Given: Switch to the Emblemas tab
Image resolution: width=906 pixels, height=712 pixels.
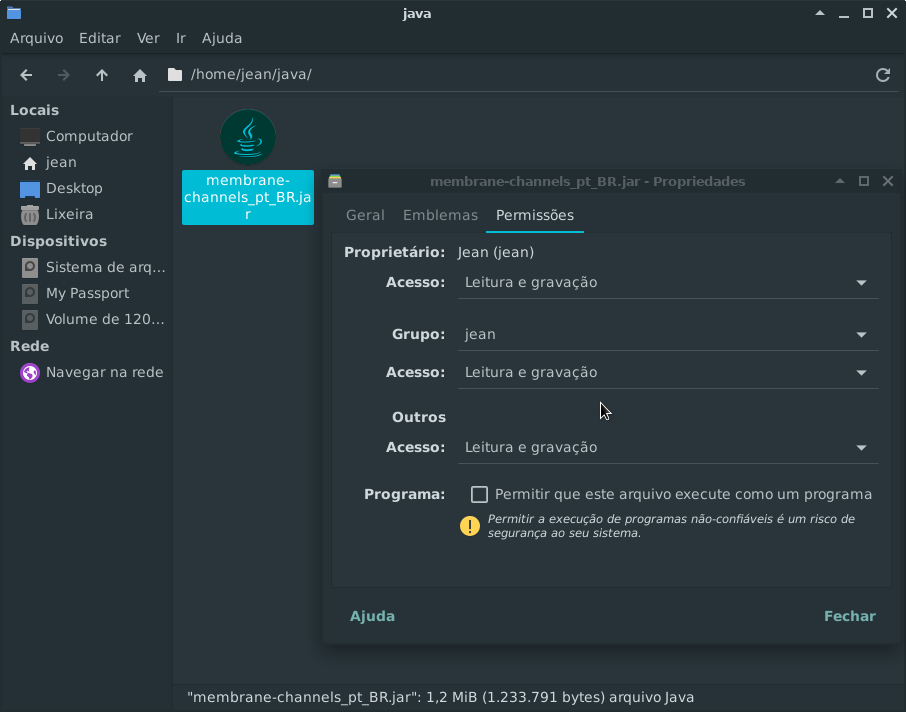Looking at the screenshot, I should click(x=440, y=215).
